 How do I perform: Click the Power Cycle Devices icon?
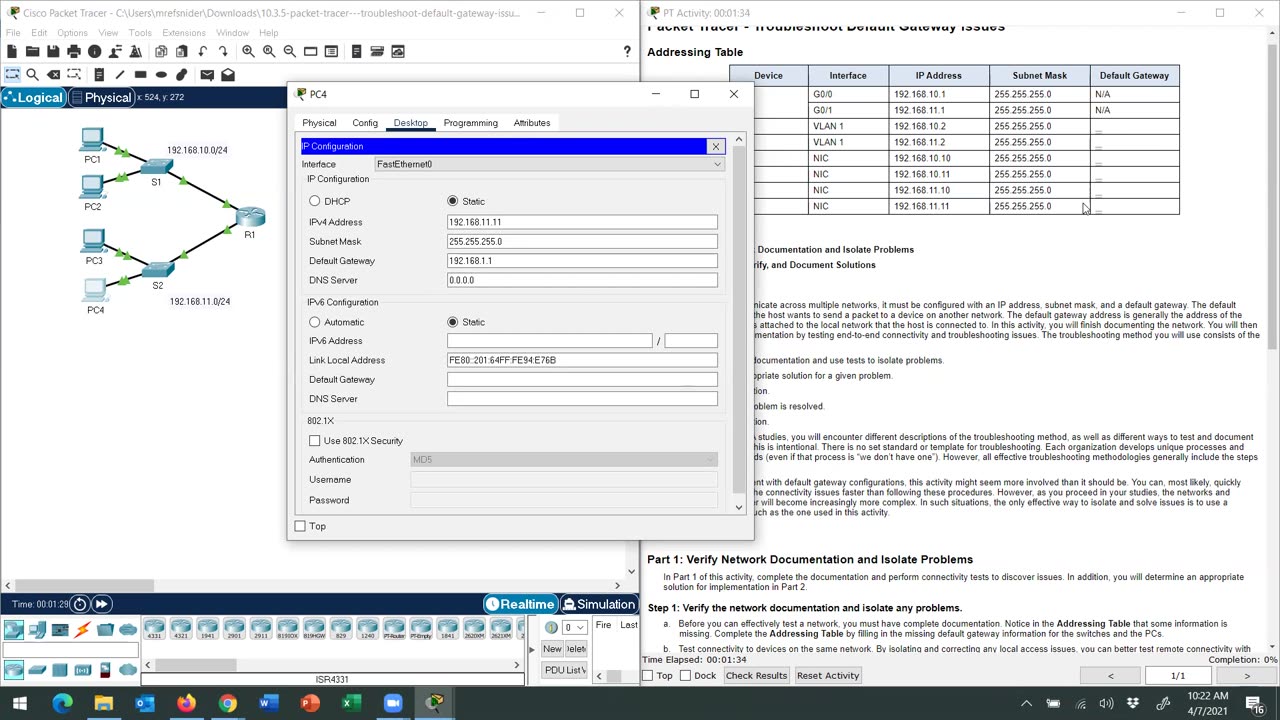[x=80, y=604]
